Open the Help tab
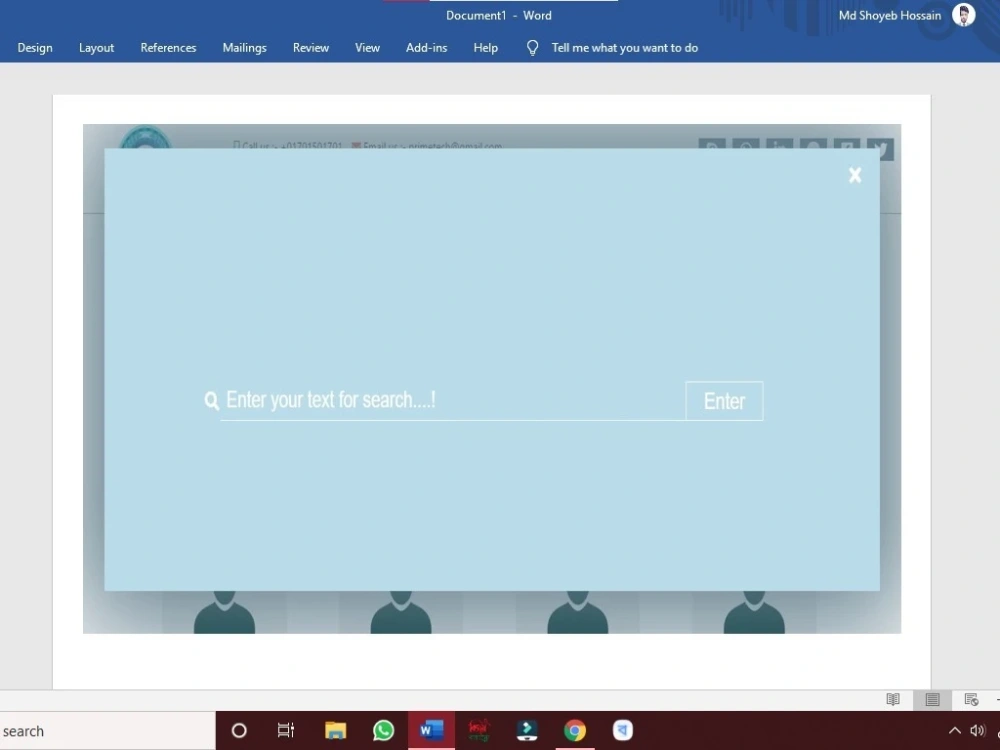The height and width of the screenshot is (750, 1000). tap(485, 48)
